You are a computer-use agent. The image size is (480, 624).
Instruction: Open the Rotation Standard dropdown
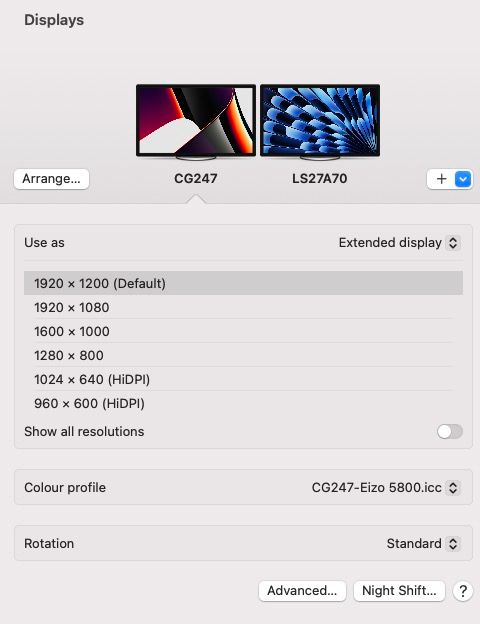pos(423,544)
